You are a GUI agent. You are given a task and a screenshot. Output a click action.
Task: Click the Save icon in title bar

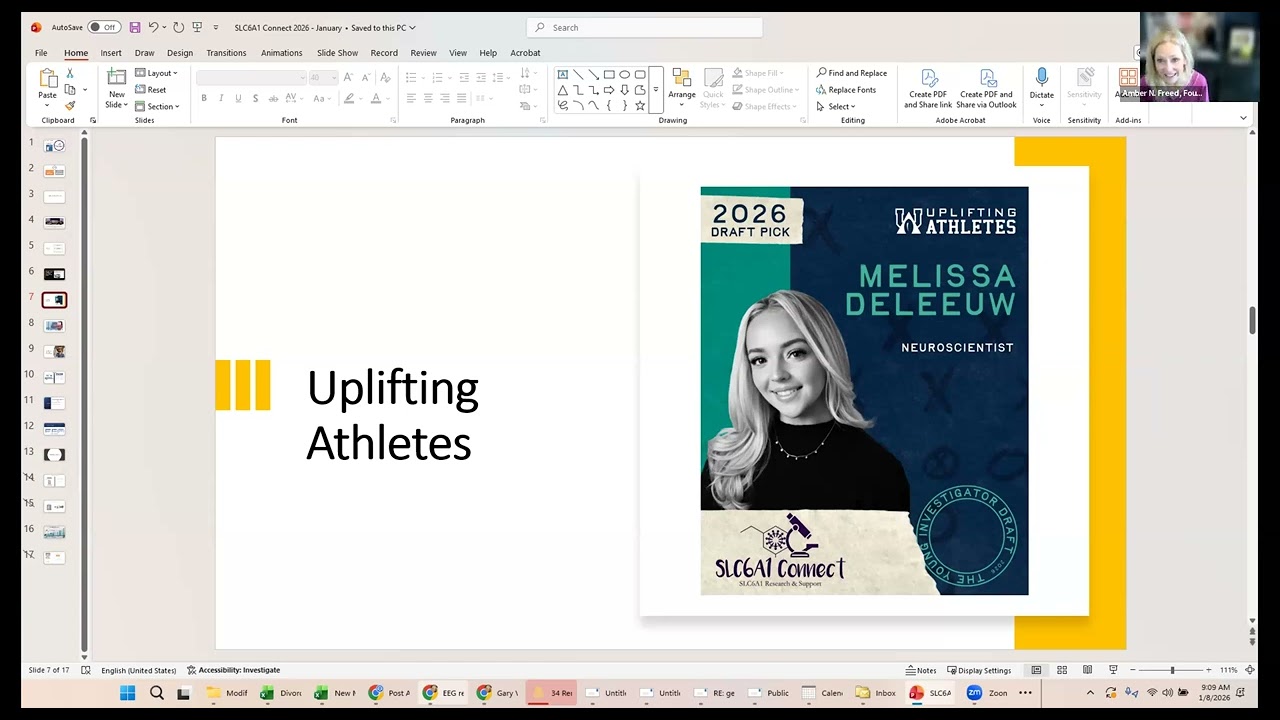click(x=135, y=27)
